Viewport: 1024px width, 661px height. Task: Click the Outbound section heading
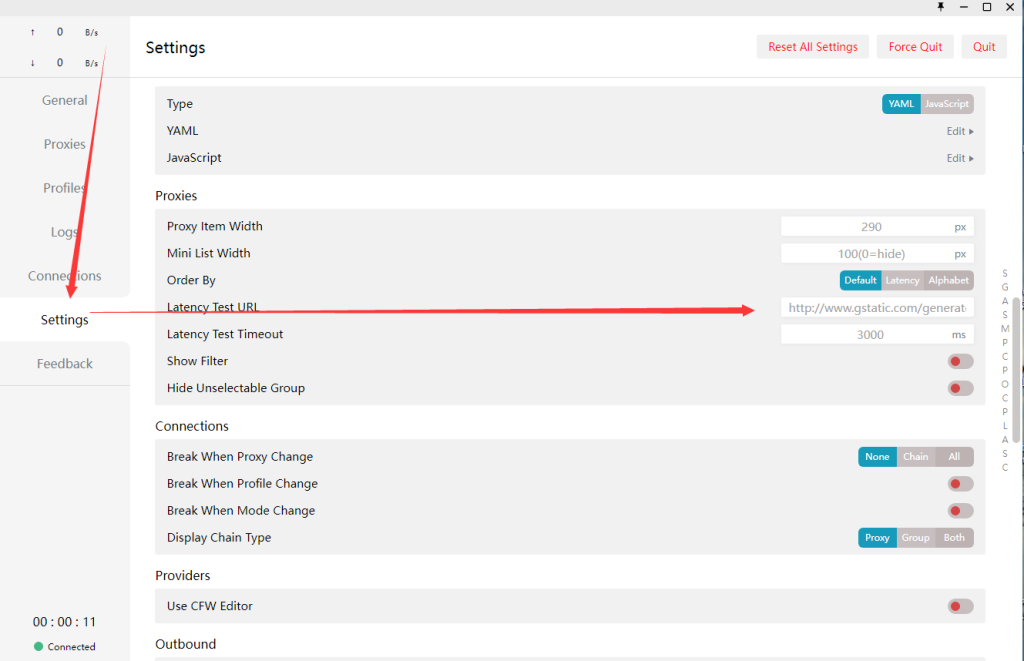185,644
